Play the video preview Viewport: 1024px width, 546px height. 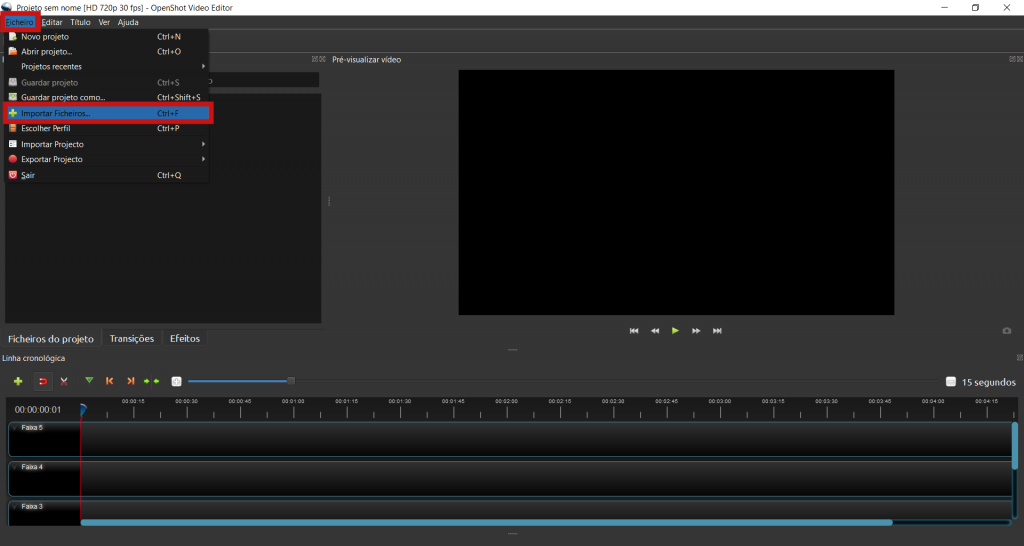click(675, 331)
